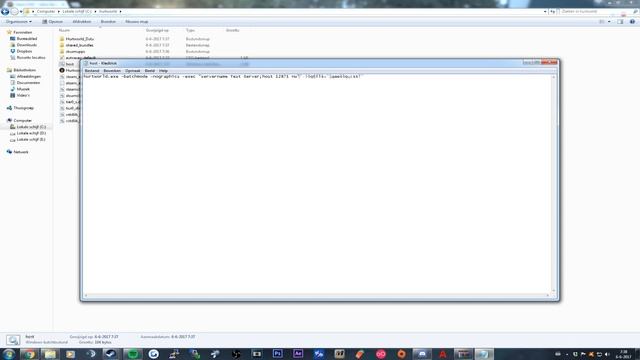The image size is (640, 360).
Task: Open the recent locations dropdown beside Forward
Action: 21,12
